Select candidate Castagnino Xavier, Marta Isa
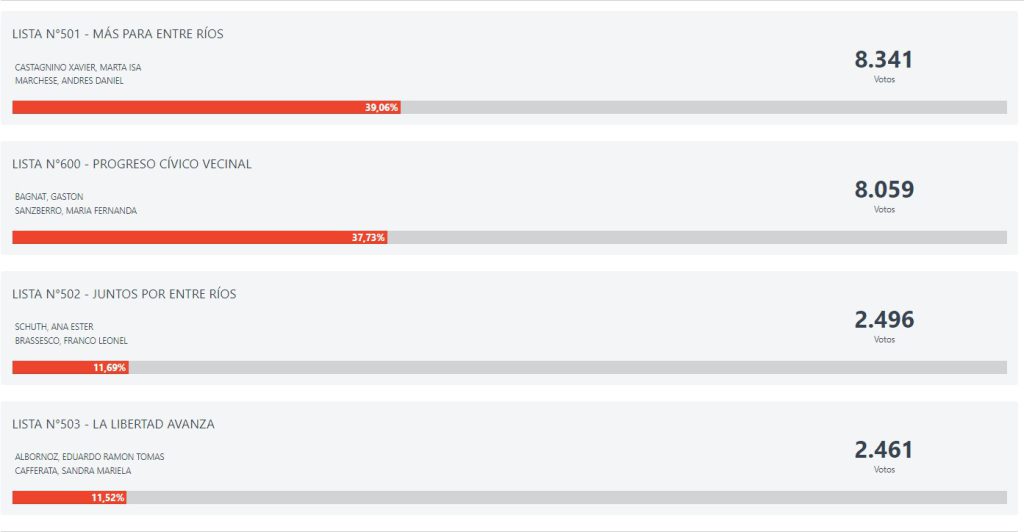Viewport: 1024px width, 532px height. point(78,67)
